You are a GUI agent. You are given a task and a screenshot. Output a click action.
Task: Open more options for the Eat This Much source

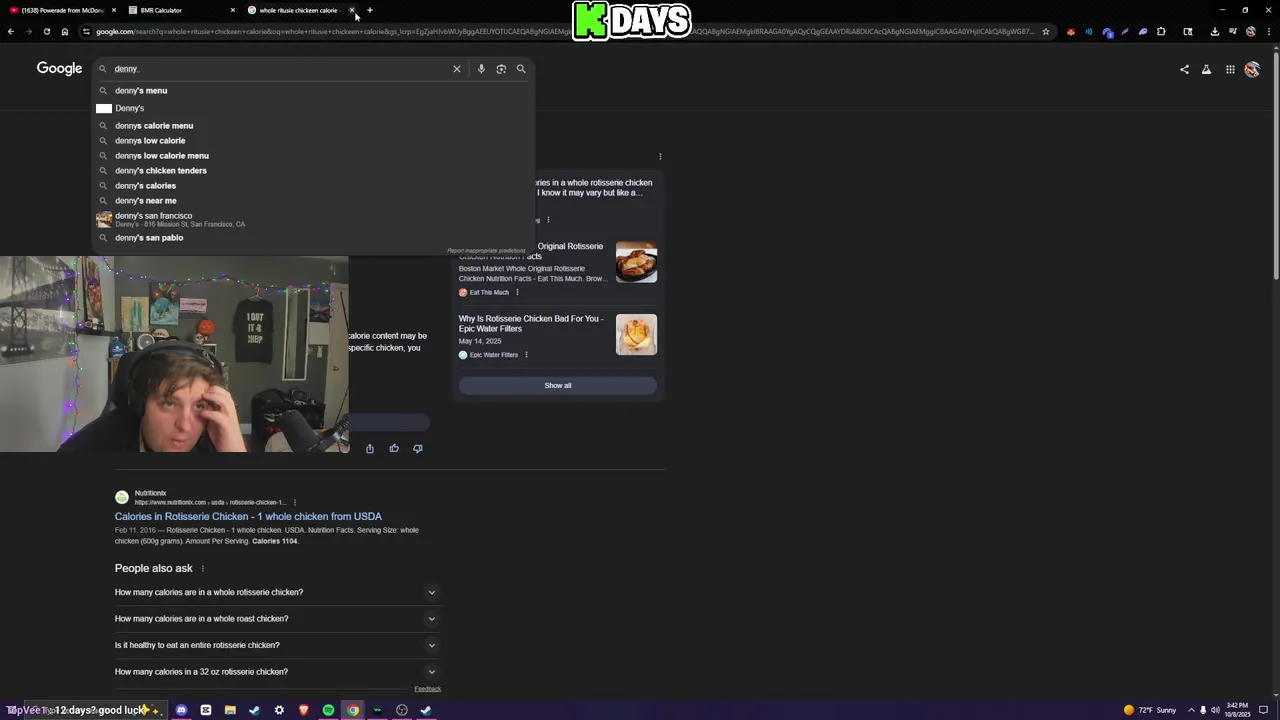(517, 292)
